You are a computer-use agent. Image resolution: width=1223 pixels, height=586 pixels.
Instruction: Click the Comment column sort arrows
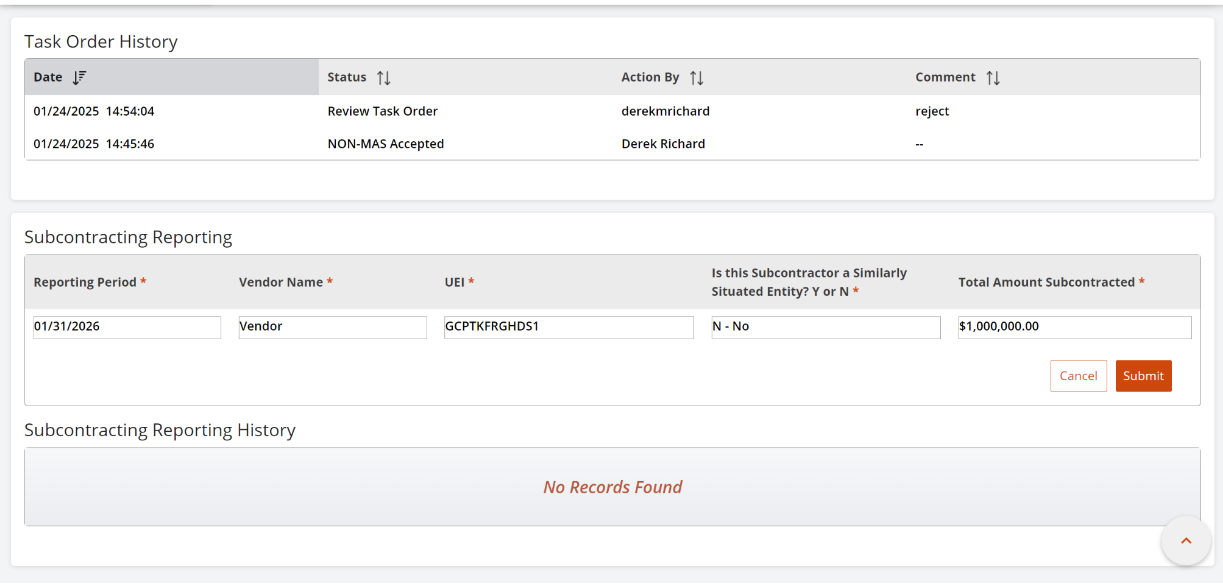pos(994,77)
